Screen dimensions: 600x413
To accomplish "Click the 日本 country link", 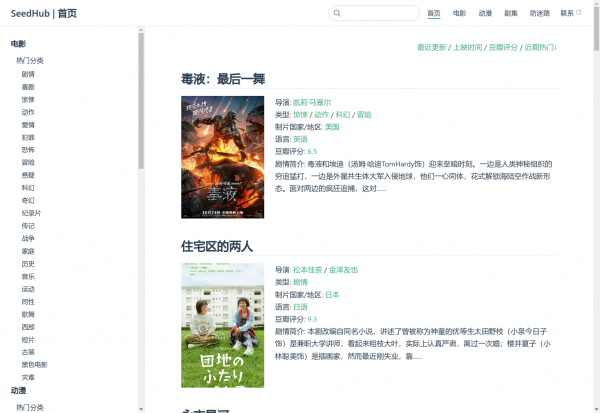I will [332, 295].
